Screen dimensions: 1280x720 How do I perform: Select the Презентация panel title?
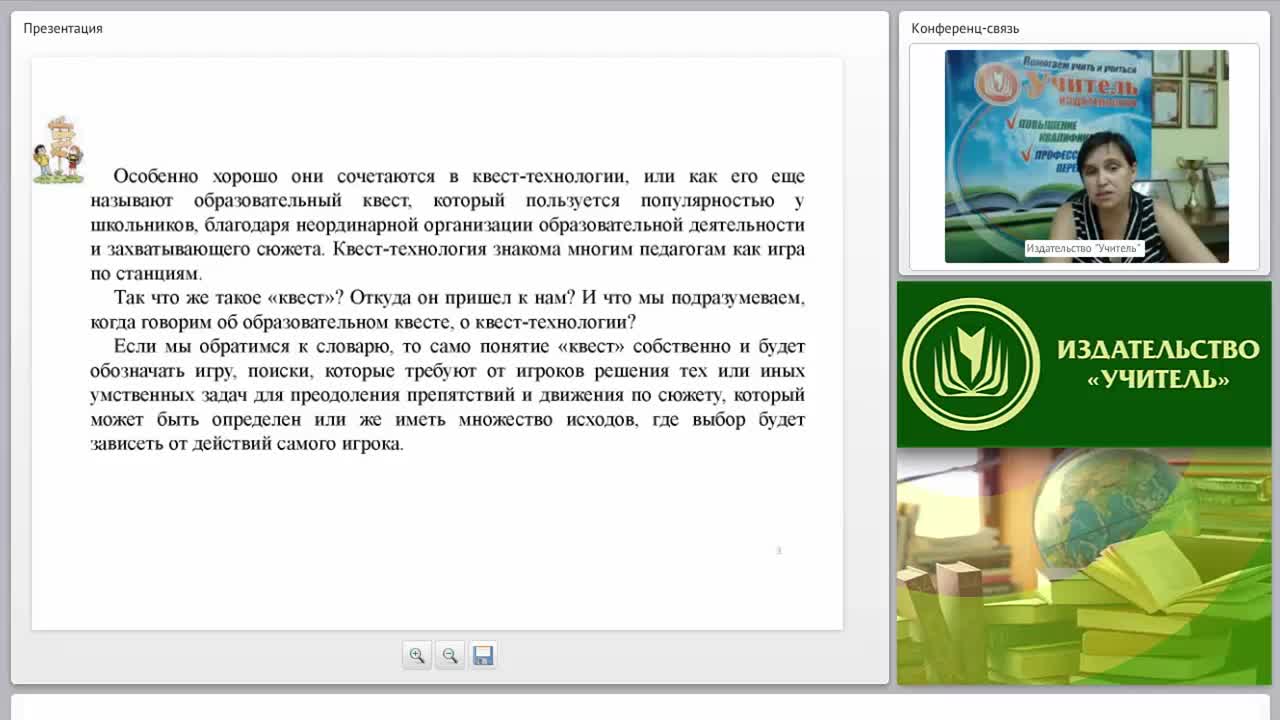pyautogui.click(x=63, y=28)
